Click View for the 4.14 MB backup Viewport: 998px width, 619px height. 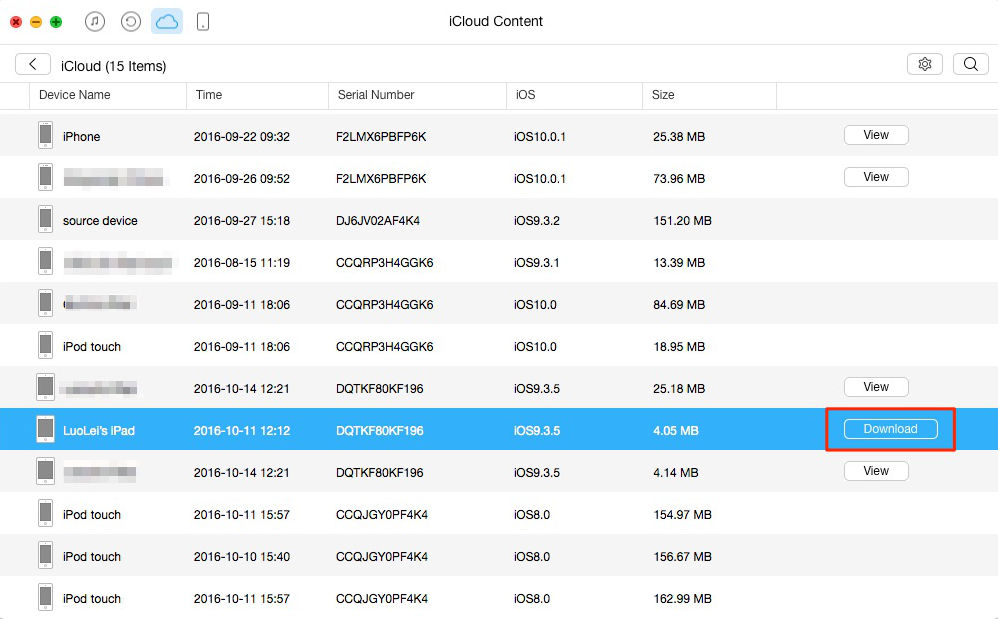876,471
